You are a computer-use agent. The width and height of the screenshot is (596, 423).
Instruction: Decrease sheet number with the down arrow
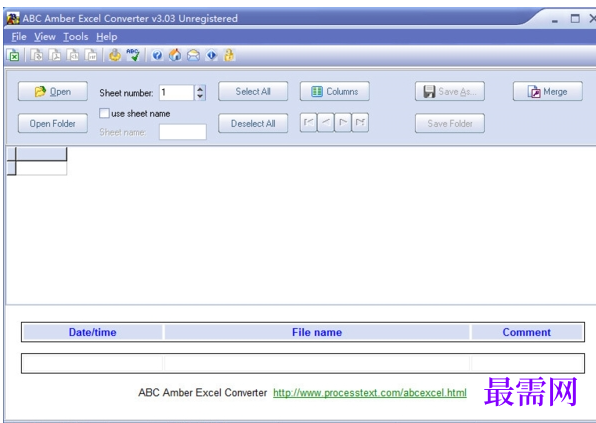pyautogui.click(x=200, y=96)
